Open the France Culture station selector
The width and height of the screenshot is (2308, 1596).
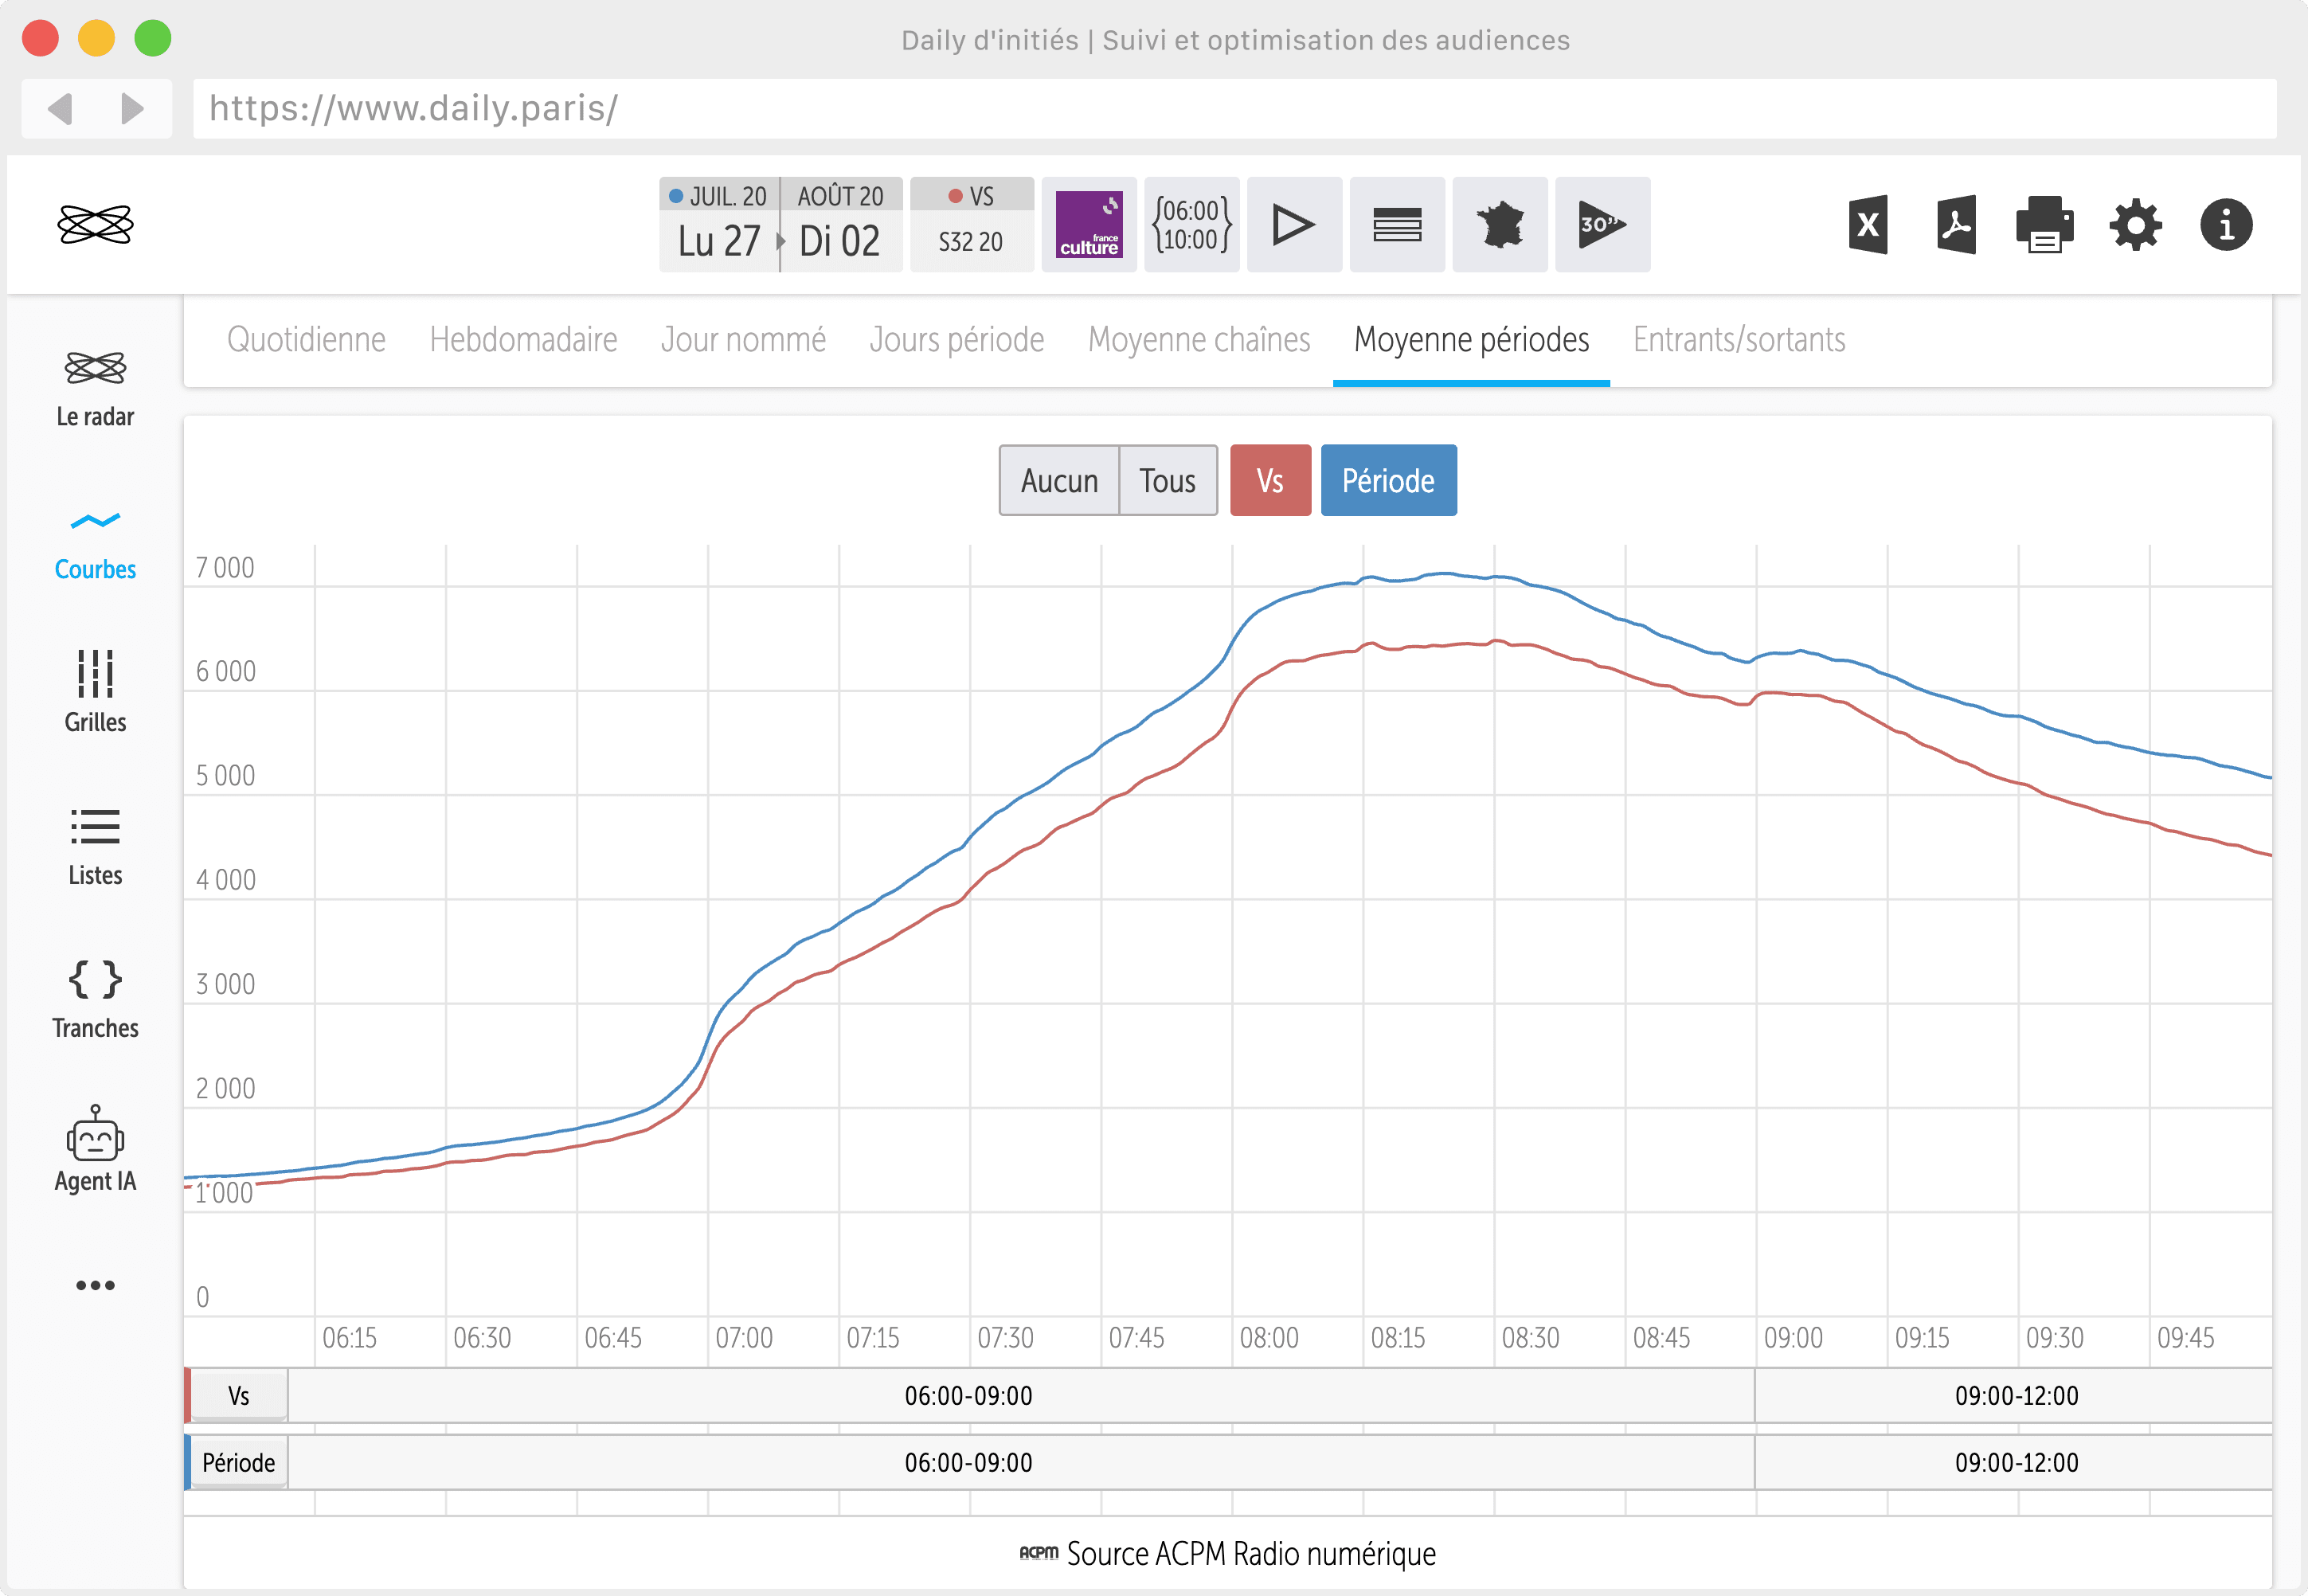(x=1089, y=224)
